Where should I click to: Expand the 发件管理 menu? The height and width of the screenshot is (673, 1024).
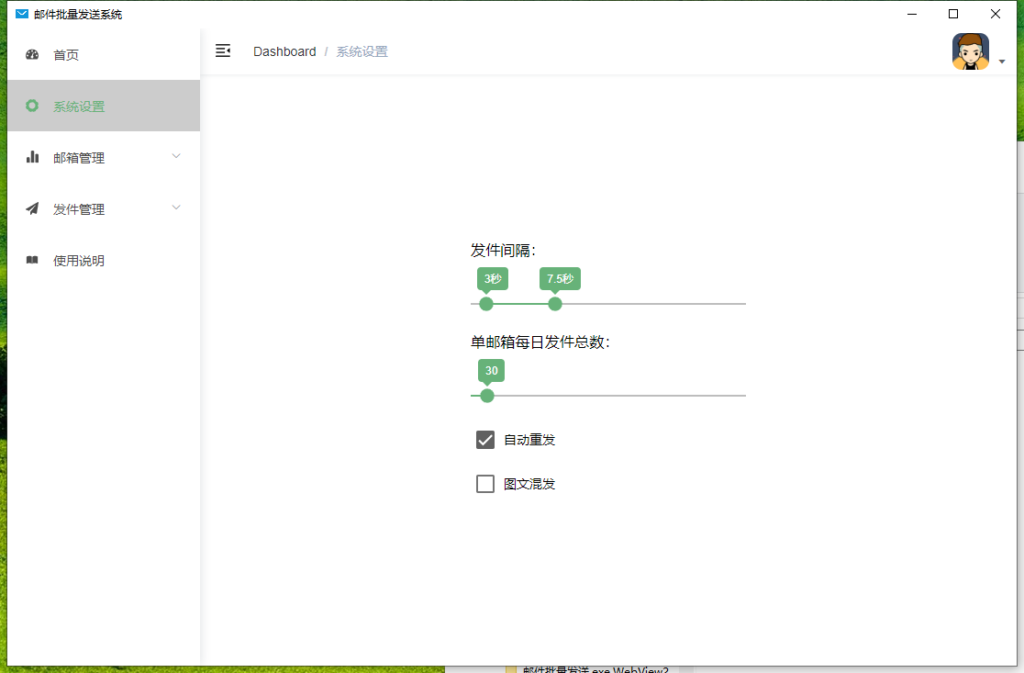(x=177, y=209)
